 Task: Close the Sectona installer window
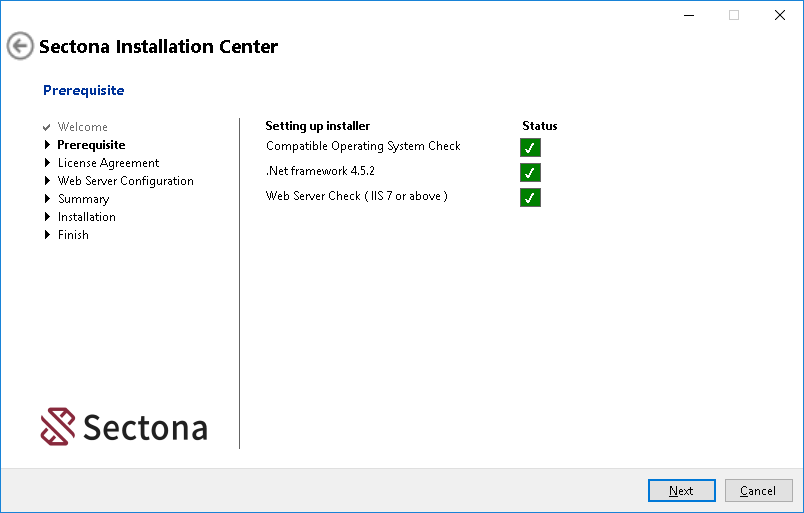[780, 15]
